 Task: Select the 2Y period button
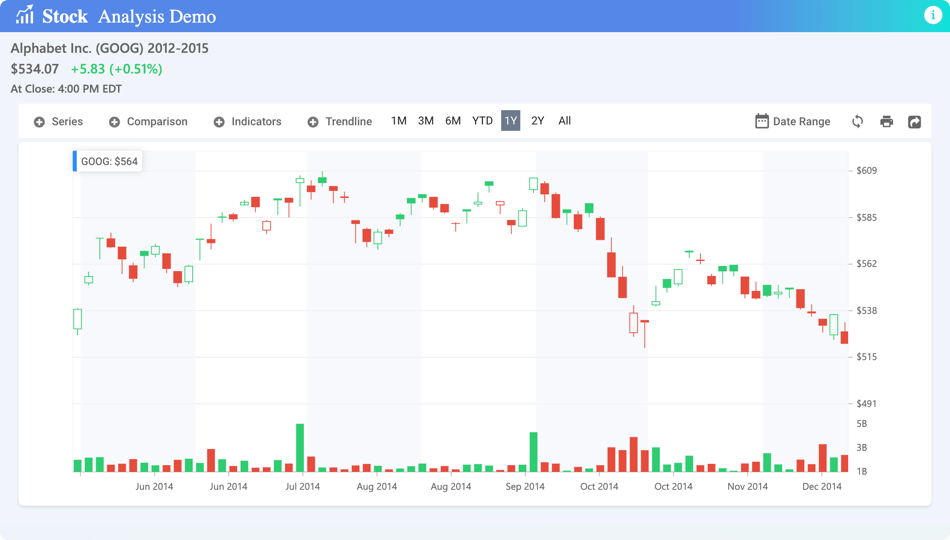pos(537,121)
